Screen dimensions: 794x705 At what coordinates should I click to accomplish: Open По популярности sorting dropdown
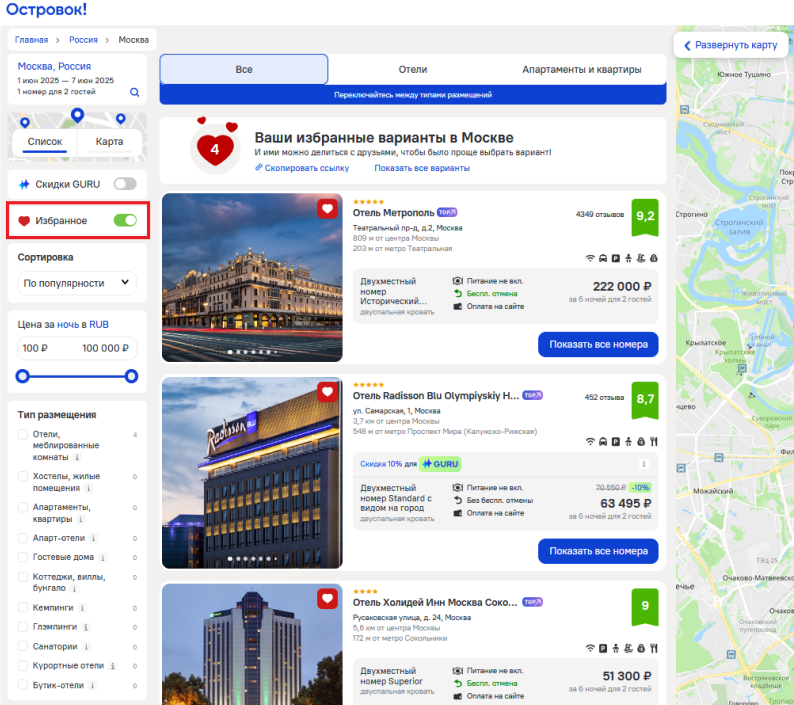(77, 283)
